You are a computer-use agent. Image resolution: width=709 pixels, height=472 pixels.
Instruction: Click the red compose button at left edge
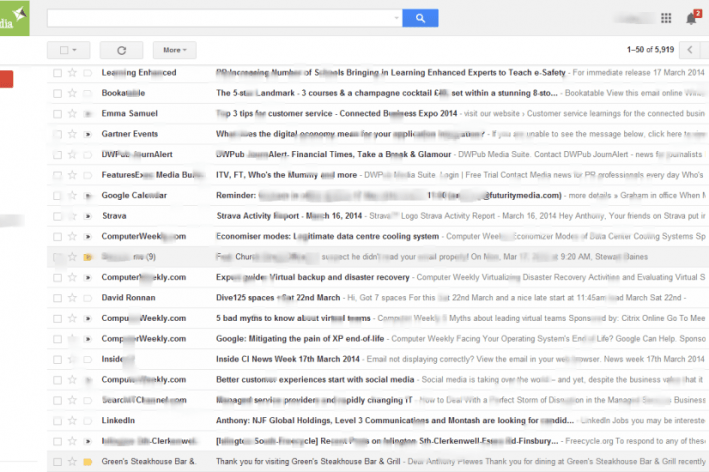click(6, 79)
